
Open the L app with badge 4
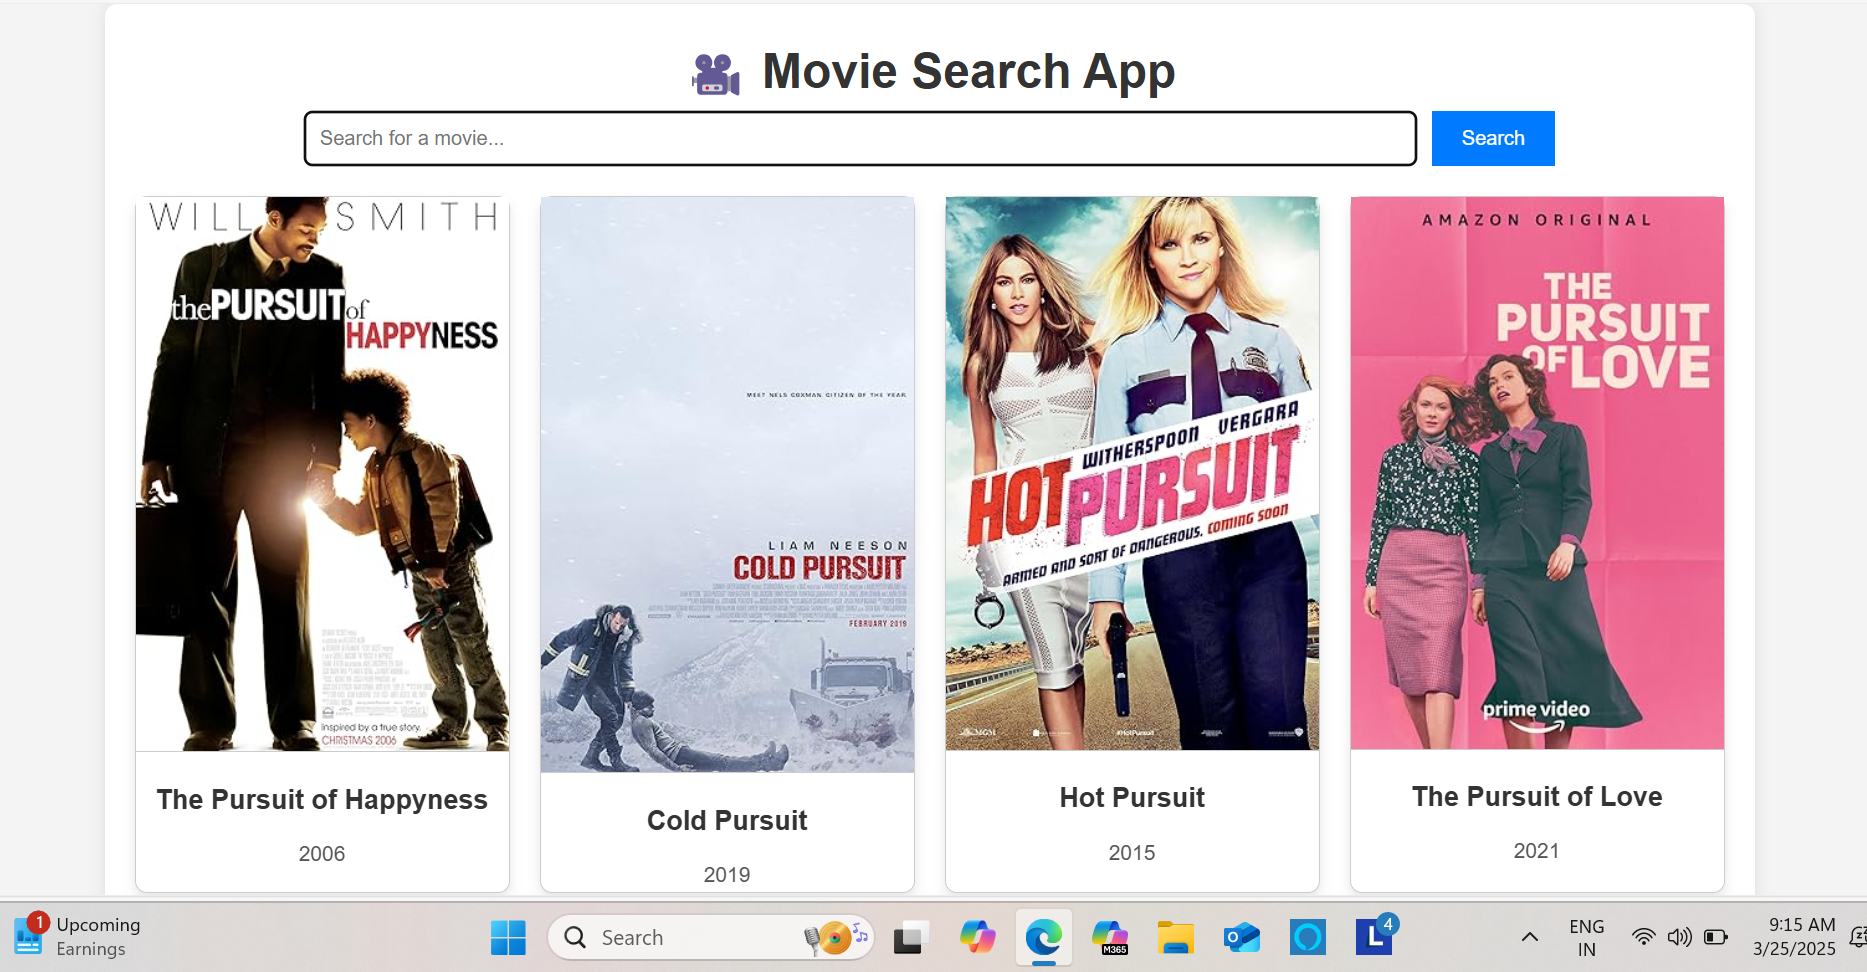point(1375,936)
